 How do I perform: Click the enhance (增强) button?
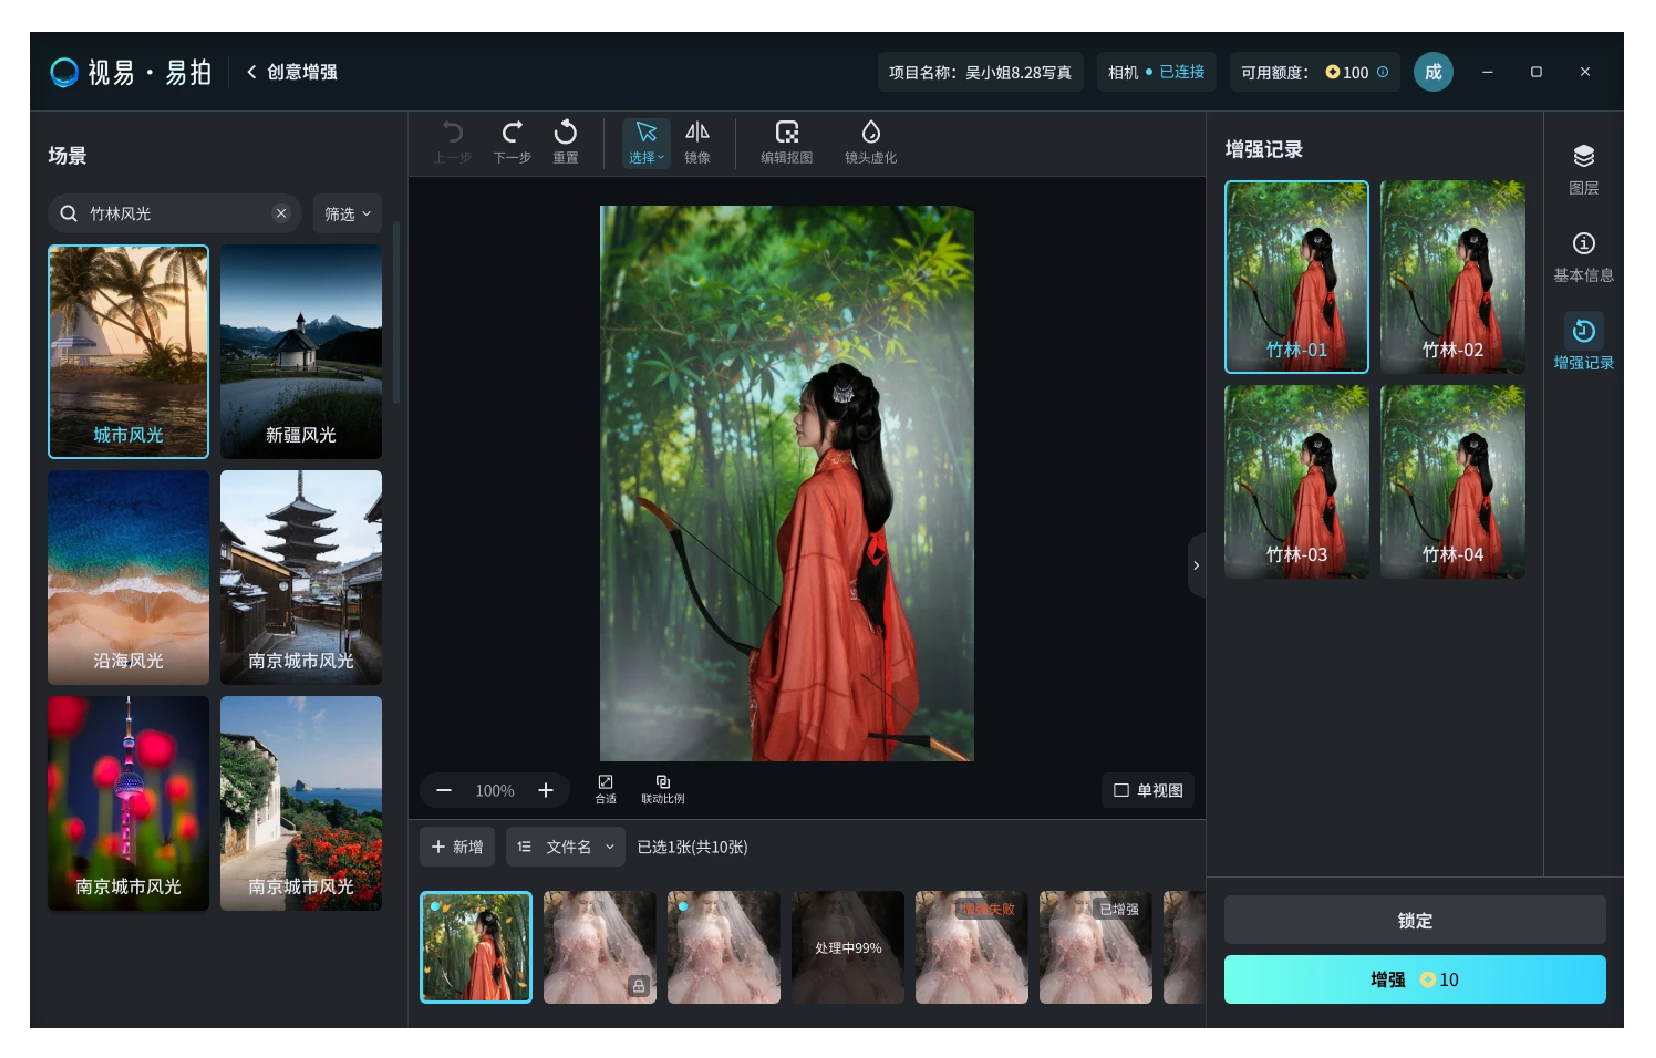tap(1414, 980)
